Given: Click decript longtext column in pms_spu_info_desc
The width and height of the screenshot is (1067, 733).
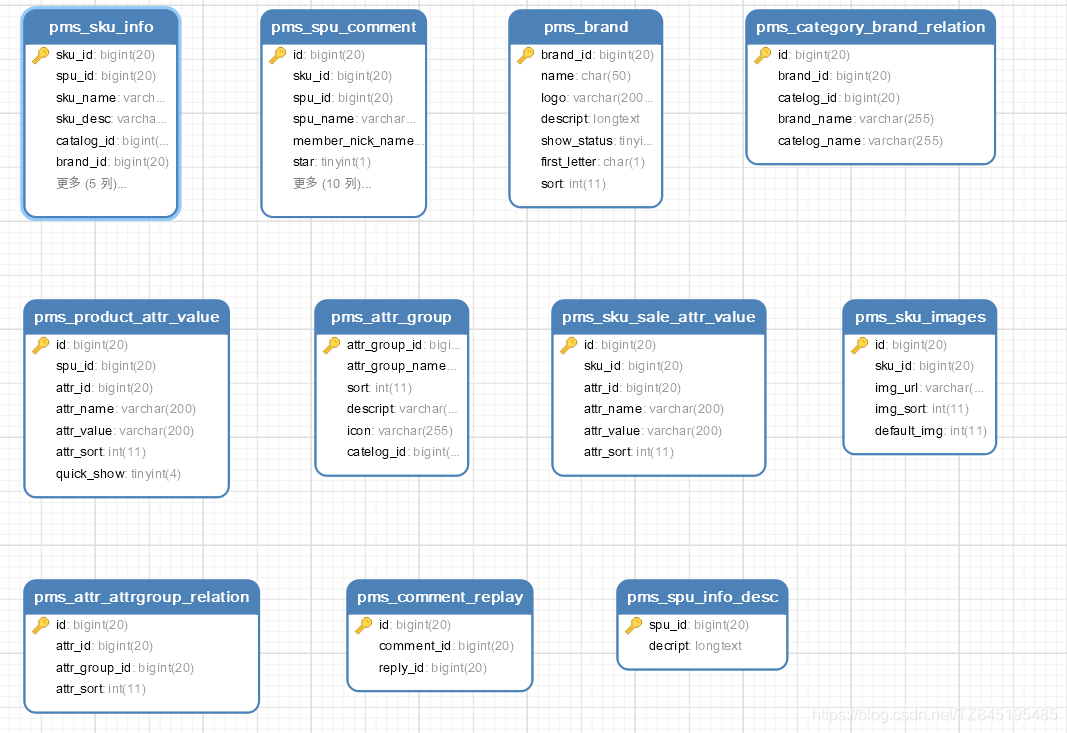Looking at the screenshot, I should coord(695,646).
